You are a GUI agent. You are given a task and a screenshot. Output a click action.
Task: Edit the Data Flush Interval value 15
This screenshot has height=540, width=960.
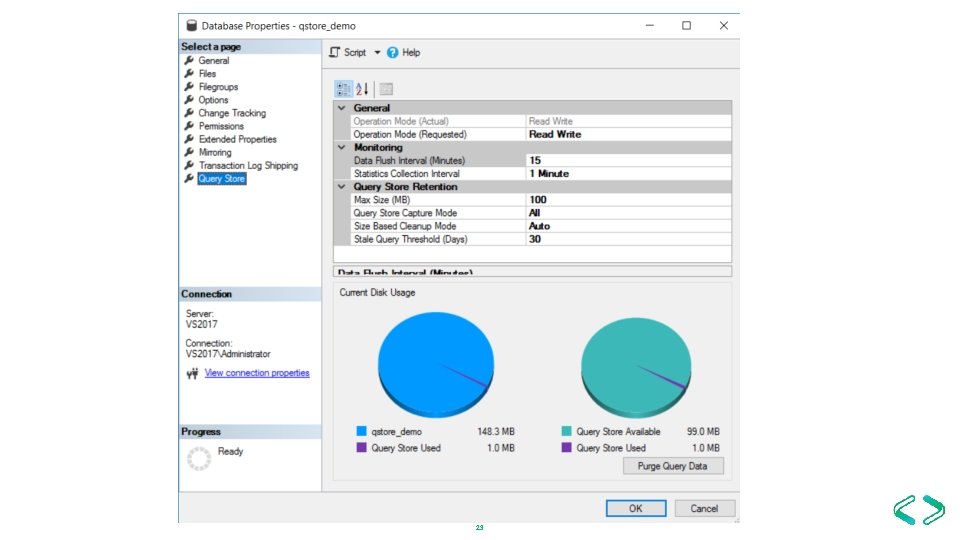628,160
